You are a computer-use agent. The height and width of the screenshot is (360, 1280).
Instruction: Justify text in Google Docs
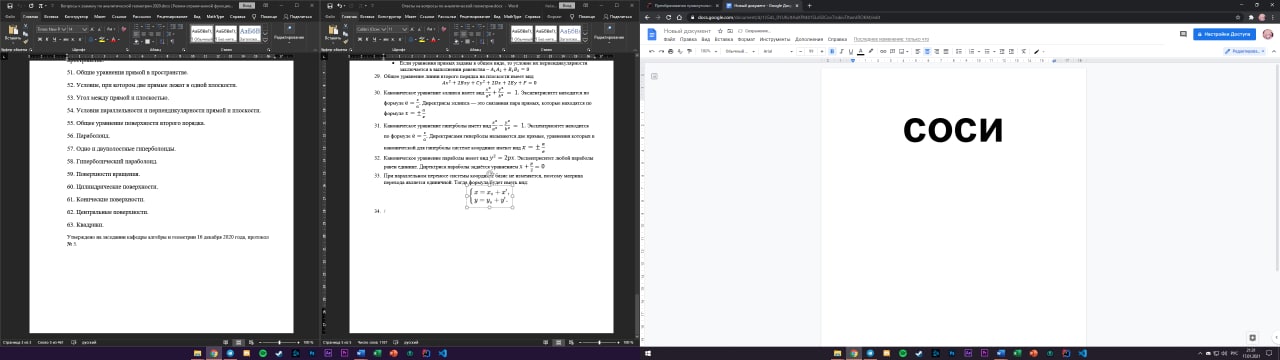click(946, 51)
